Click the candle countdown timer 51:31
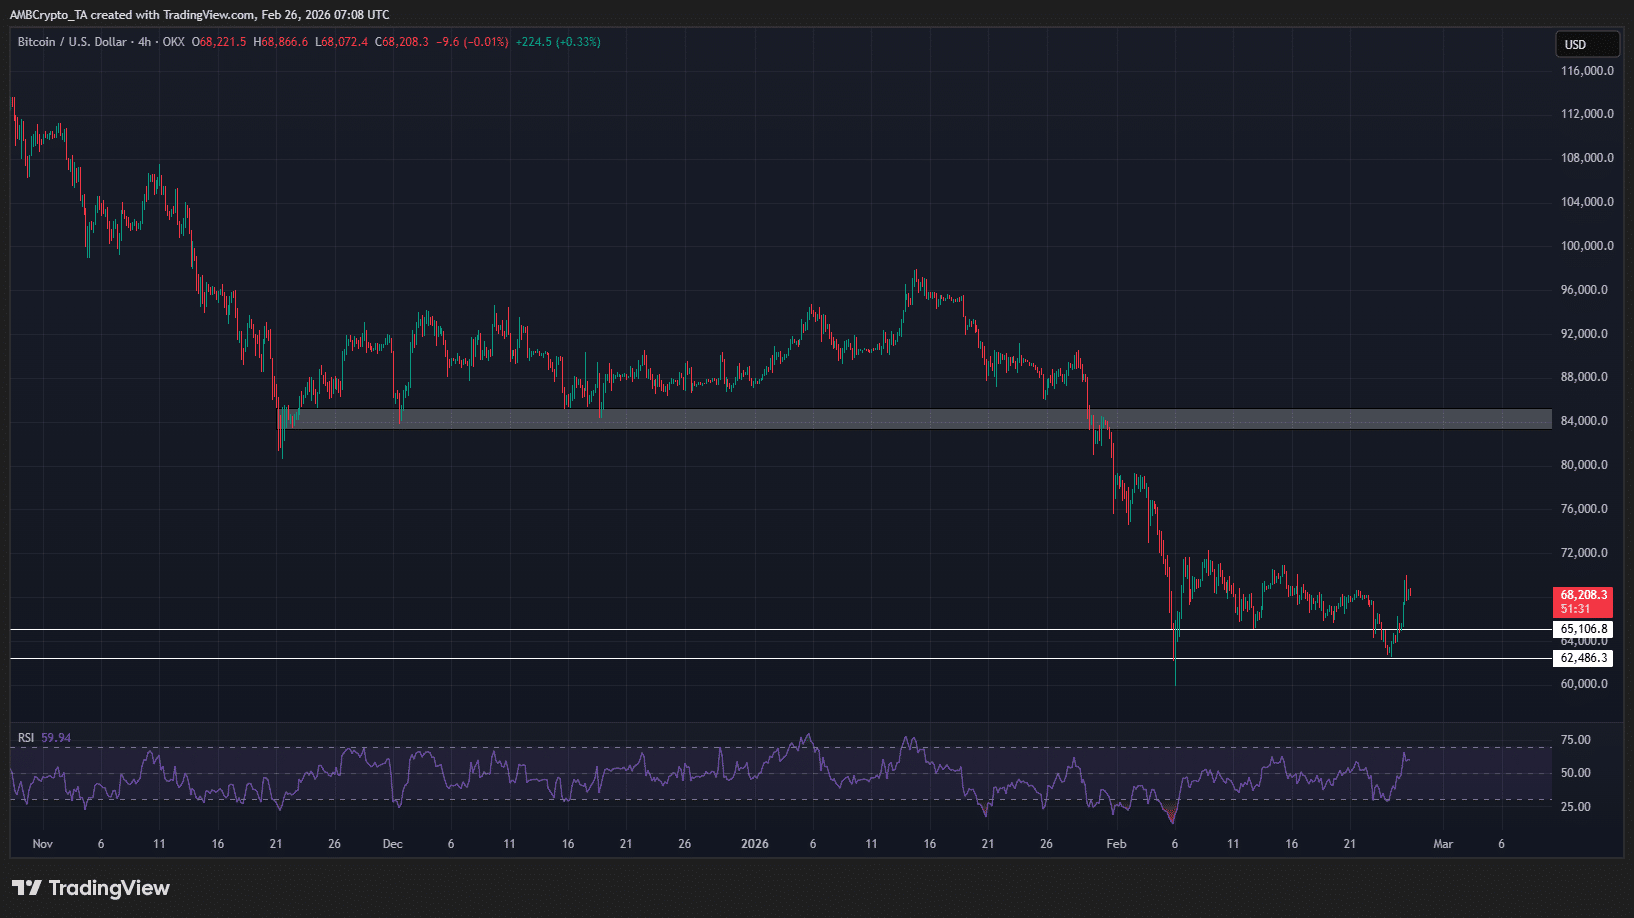This screenshot has width=1634, height=918. coord(1576,609)
